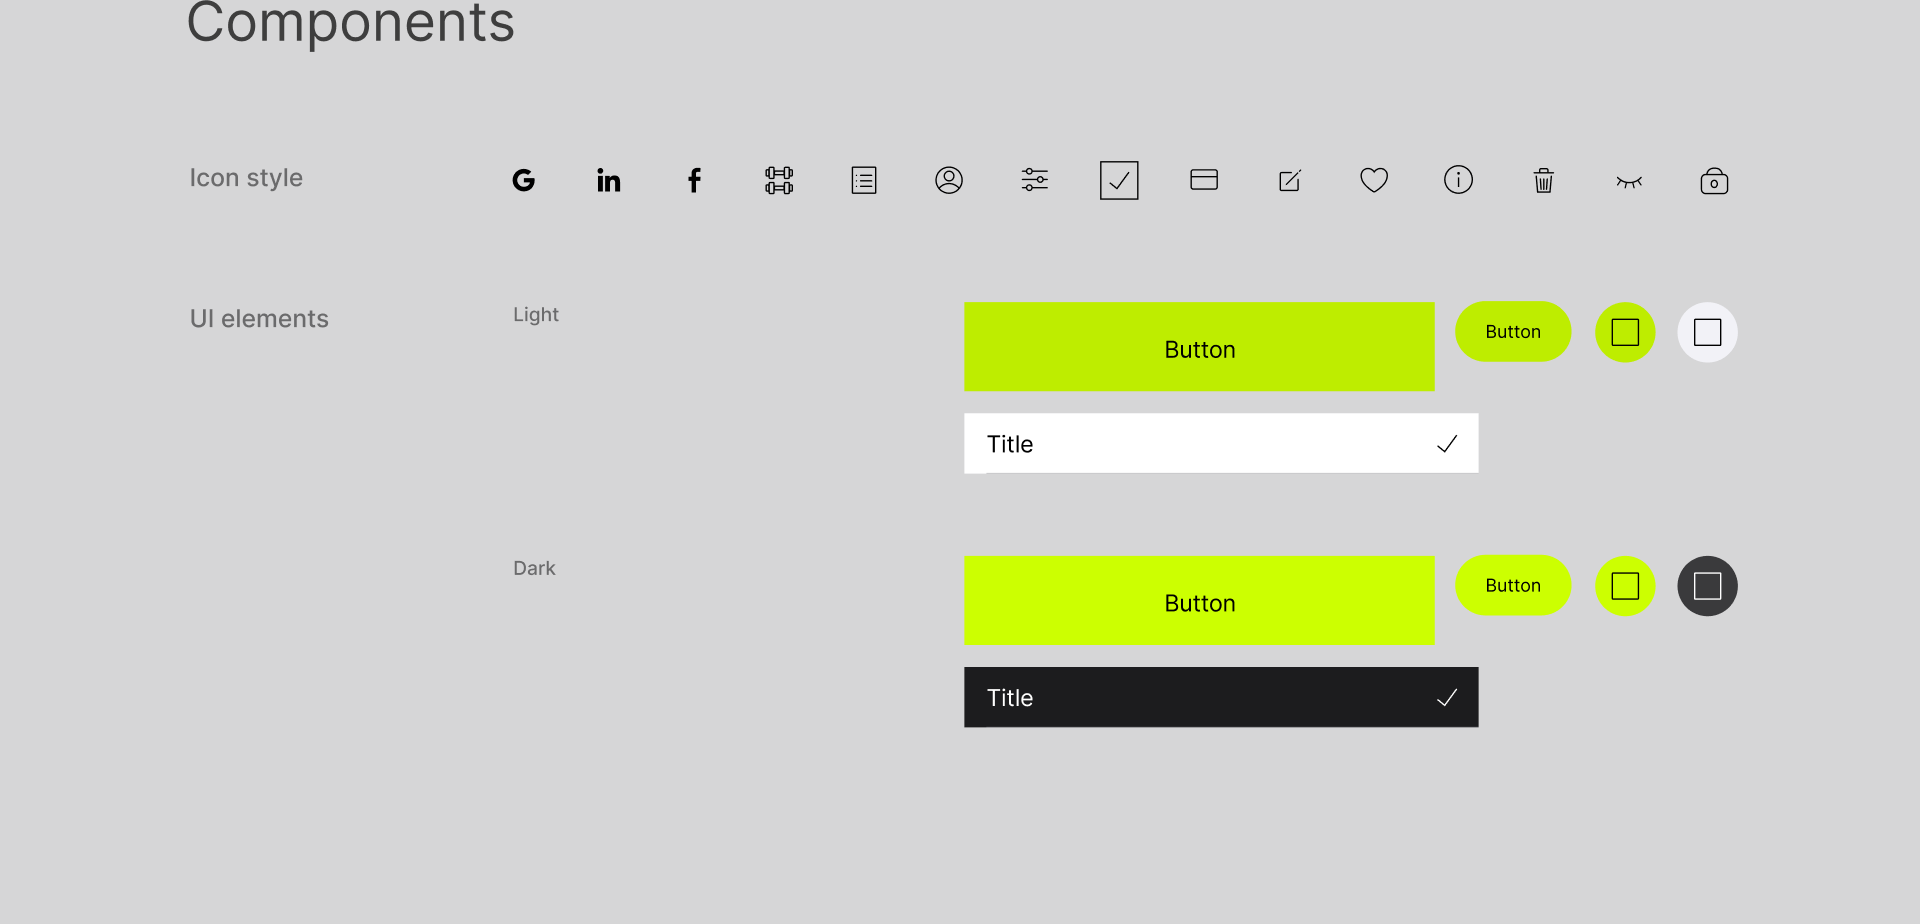Click the Google logo icon
Image resolution: width=1920 pixels, height=924 pixels.
[x=523, y=180]
